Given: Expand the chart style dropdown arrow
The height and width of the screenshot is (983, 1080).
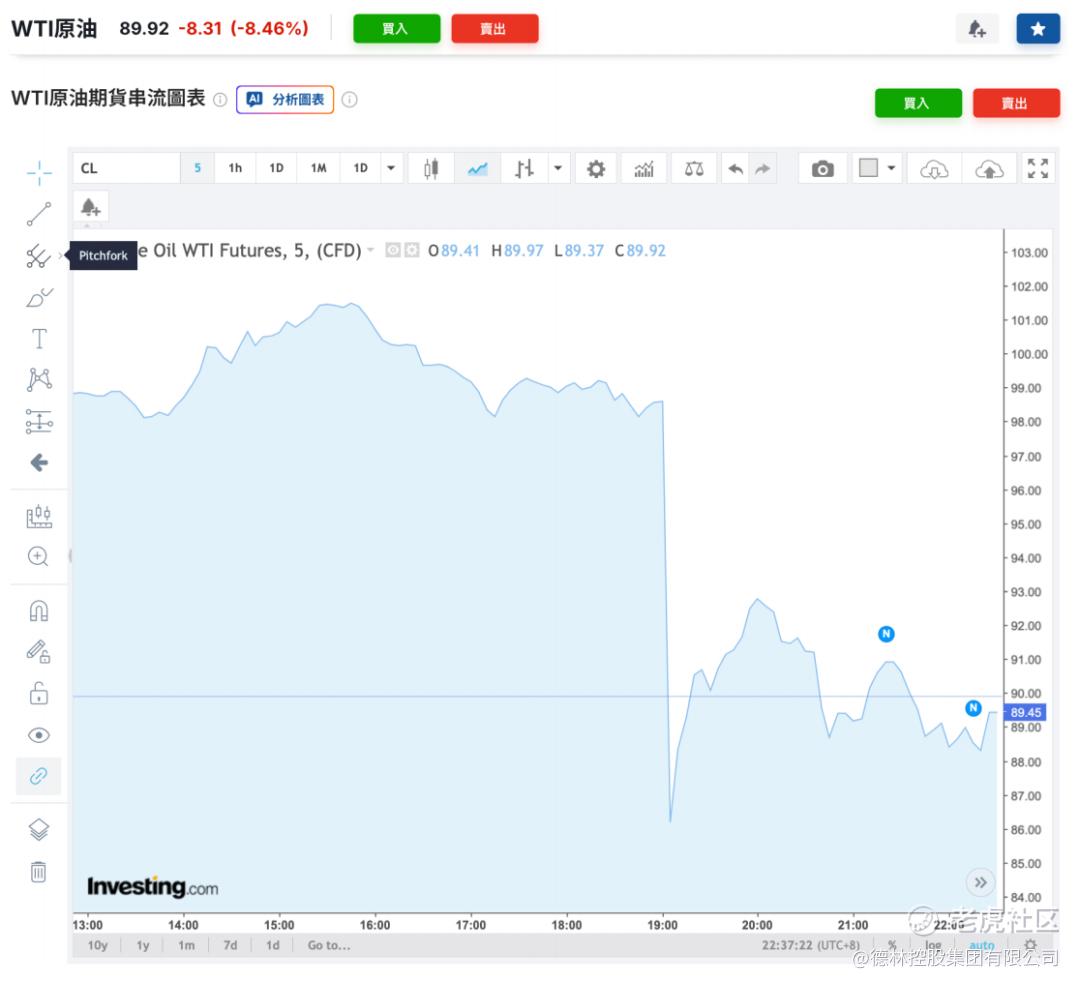Looking at the screenshot, I should 558,168.
